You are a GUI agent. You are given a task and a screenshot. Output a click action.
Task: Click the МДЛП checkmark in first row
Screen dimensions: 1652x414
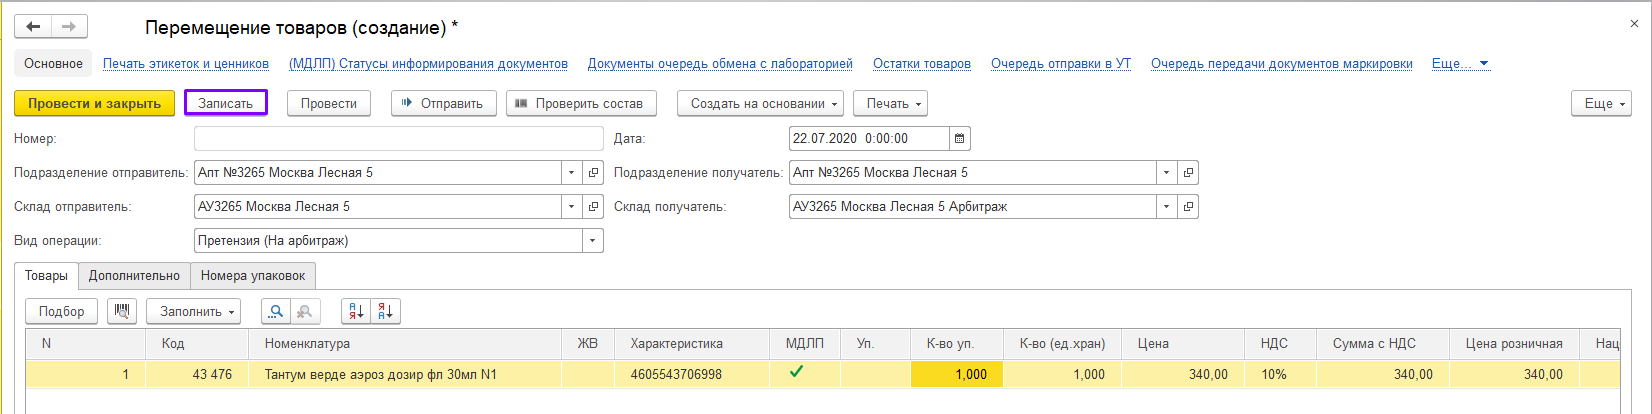coord(796,372)
